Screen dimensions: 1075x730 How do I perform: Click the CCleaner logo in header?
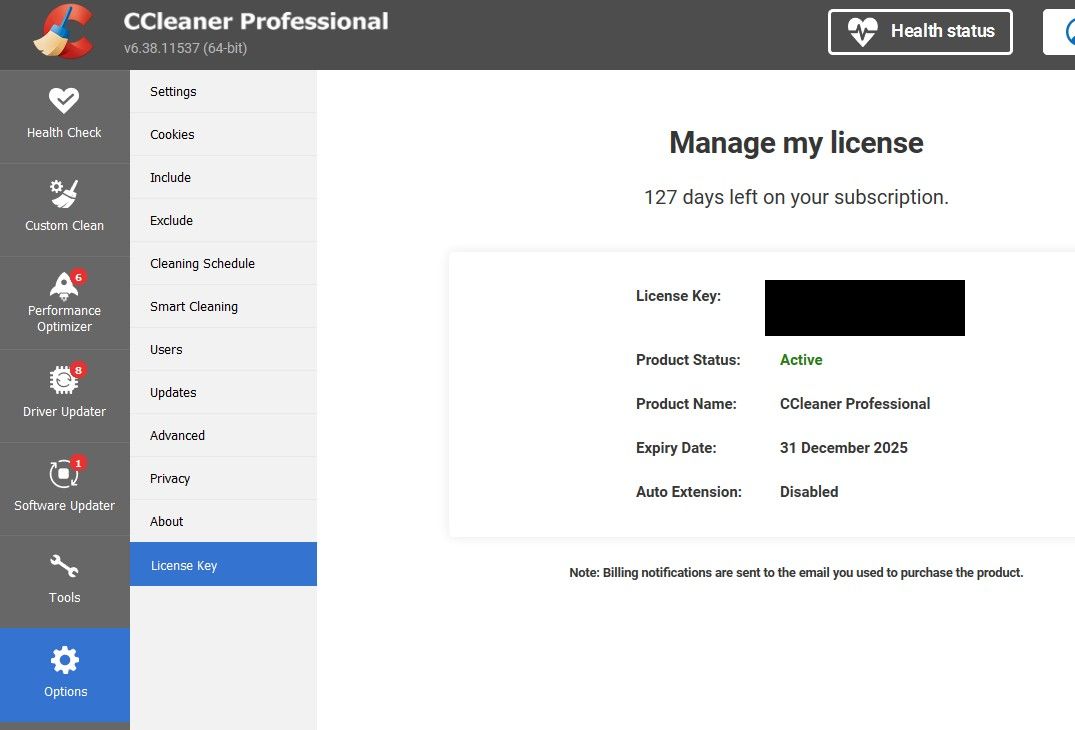click(62, 33)
